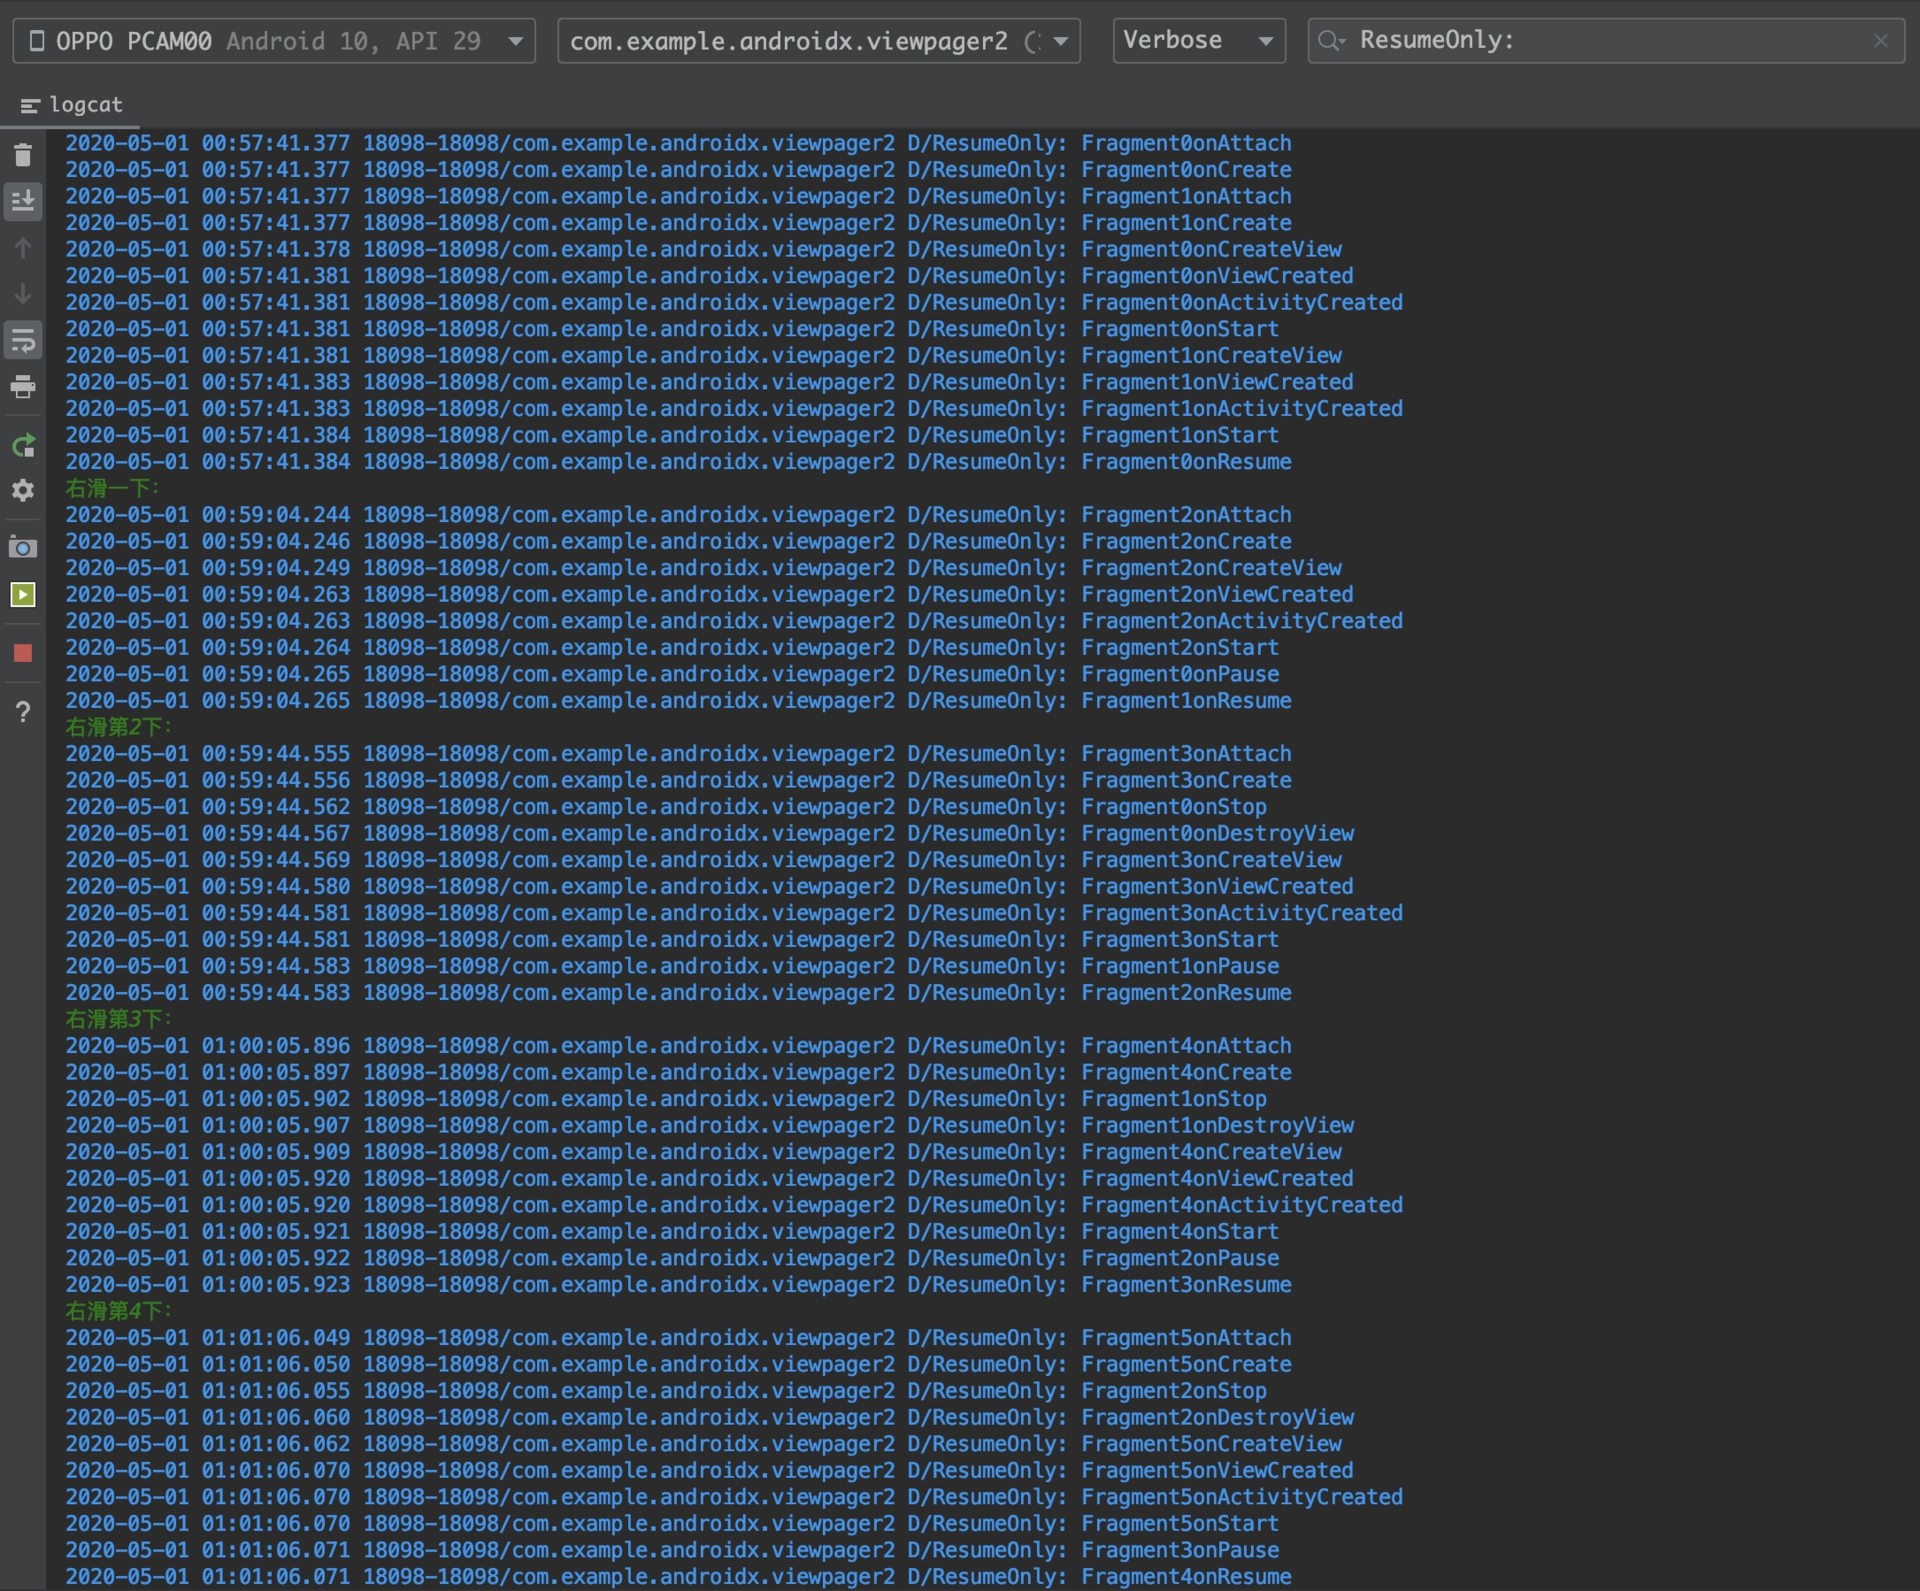Open logcat settings gear
1920x1591 pixels.
tap(23, 490)
